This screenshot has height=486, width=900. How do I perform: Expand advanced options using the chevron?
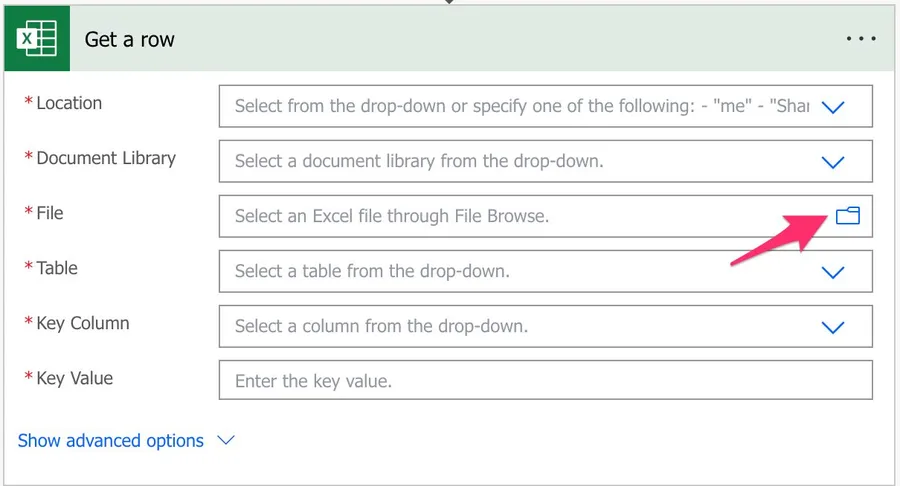[226, 440]
